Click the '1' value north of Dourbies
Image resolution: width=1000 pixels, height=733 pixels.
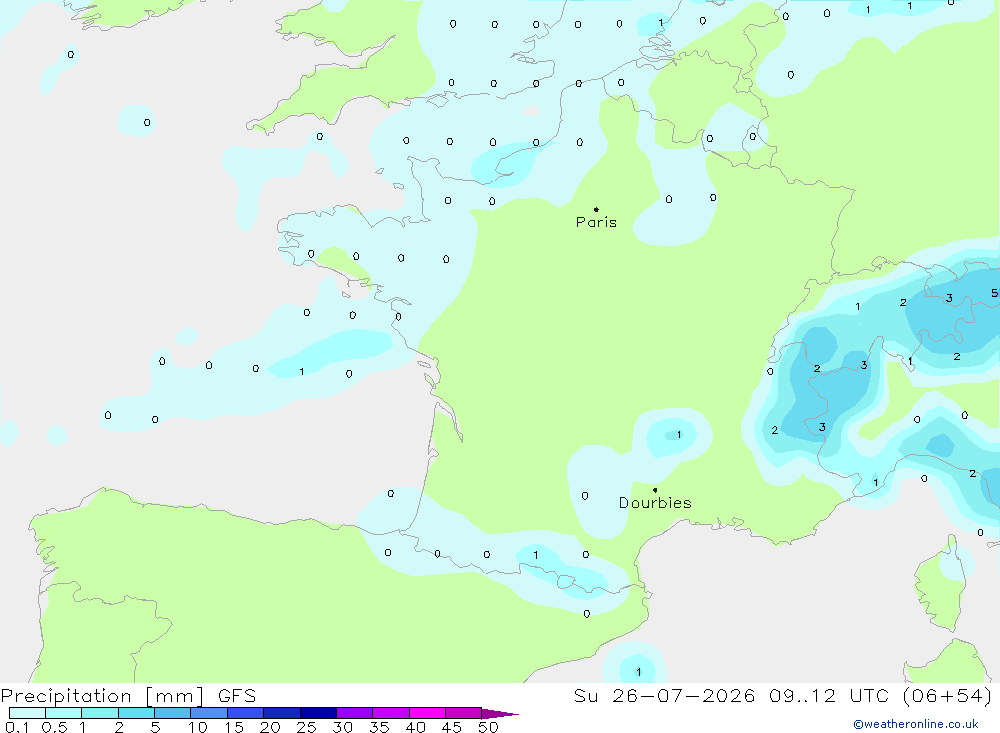(679, 434)
